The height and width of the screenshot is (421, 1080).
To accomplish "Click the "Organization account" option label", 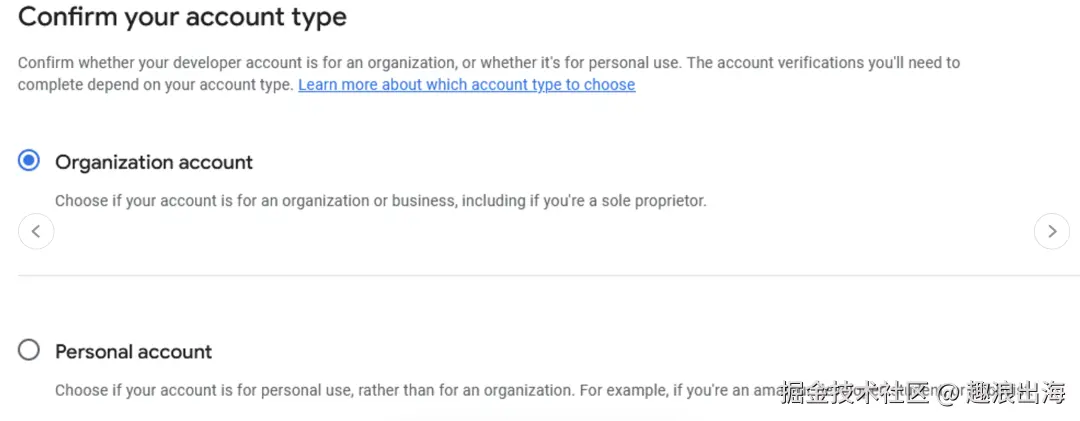I will click(x=154, y=162).
